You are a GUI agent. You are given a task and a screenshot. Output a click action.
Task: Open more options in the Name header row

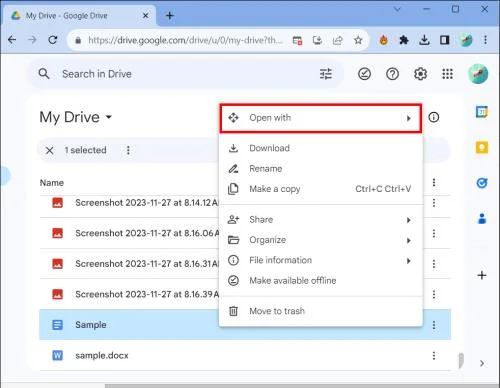[434, 182]
